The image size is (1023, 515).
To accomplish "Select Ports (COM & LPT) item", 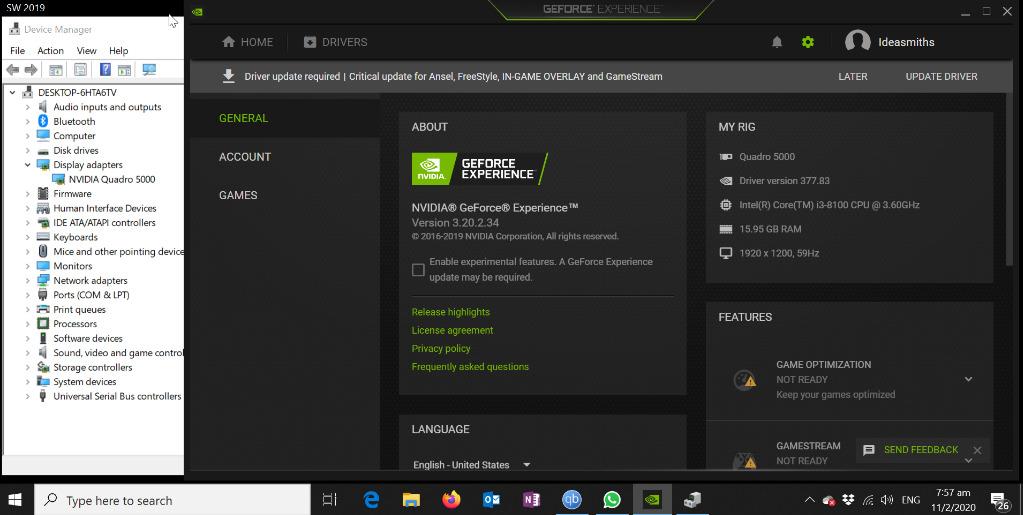I will coord(91,294).
